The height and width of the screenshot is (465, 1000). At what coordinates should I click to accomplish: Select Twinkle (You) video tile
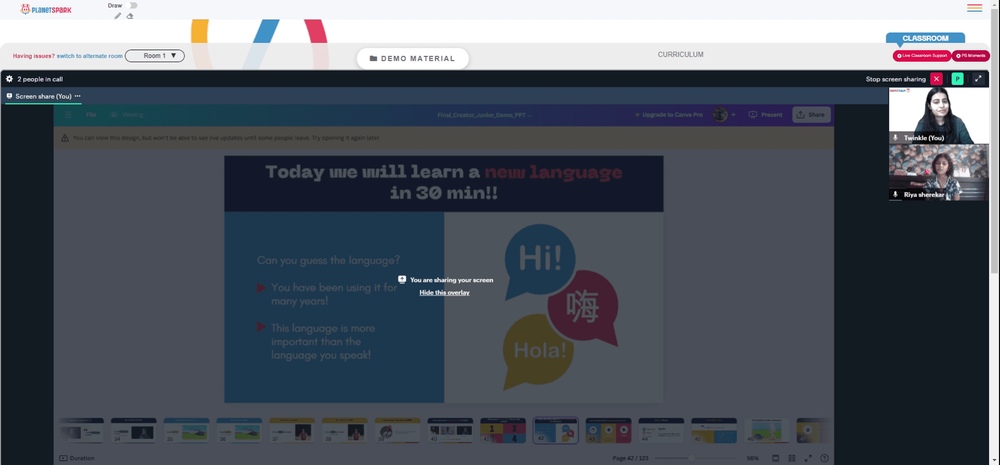coord(939,115)
